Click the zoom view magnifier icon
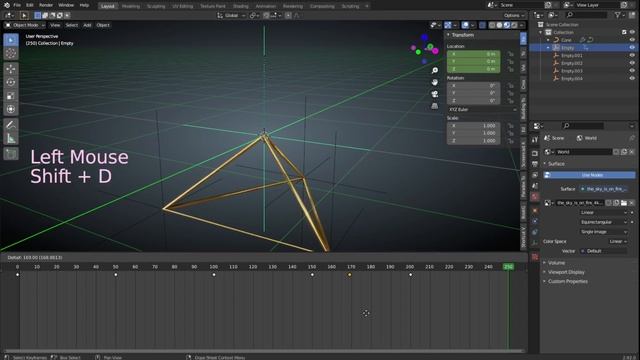The image size is (640, 360). coord(435,71)
